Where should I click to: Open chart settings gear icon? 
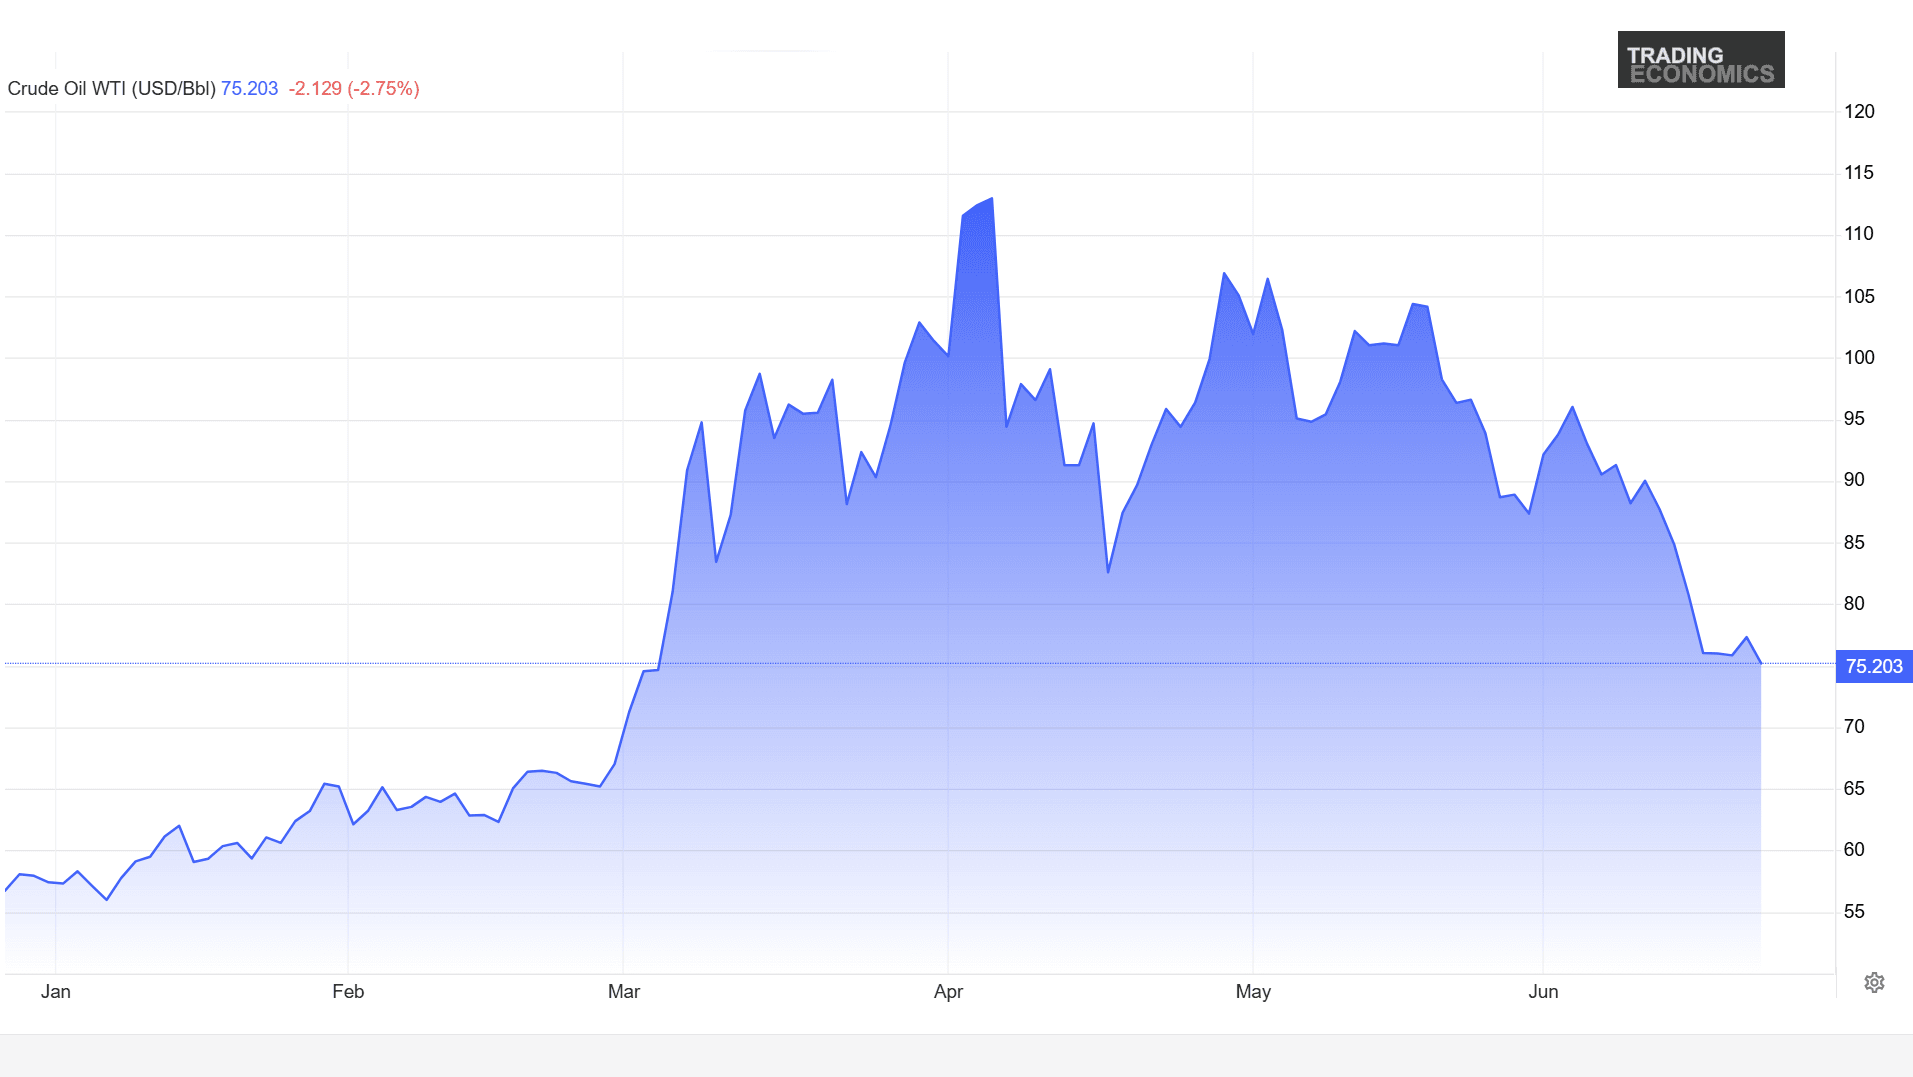(1874, 982)
